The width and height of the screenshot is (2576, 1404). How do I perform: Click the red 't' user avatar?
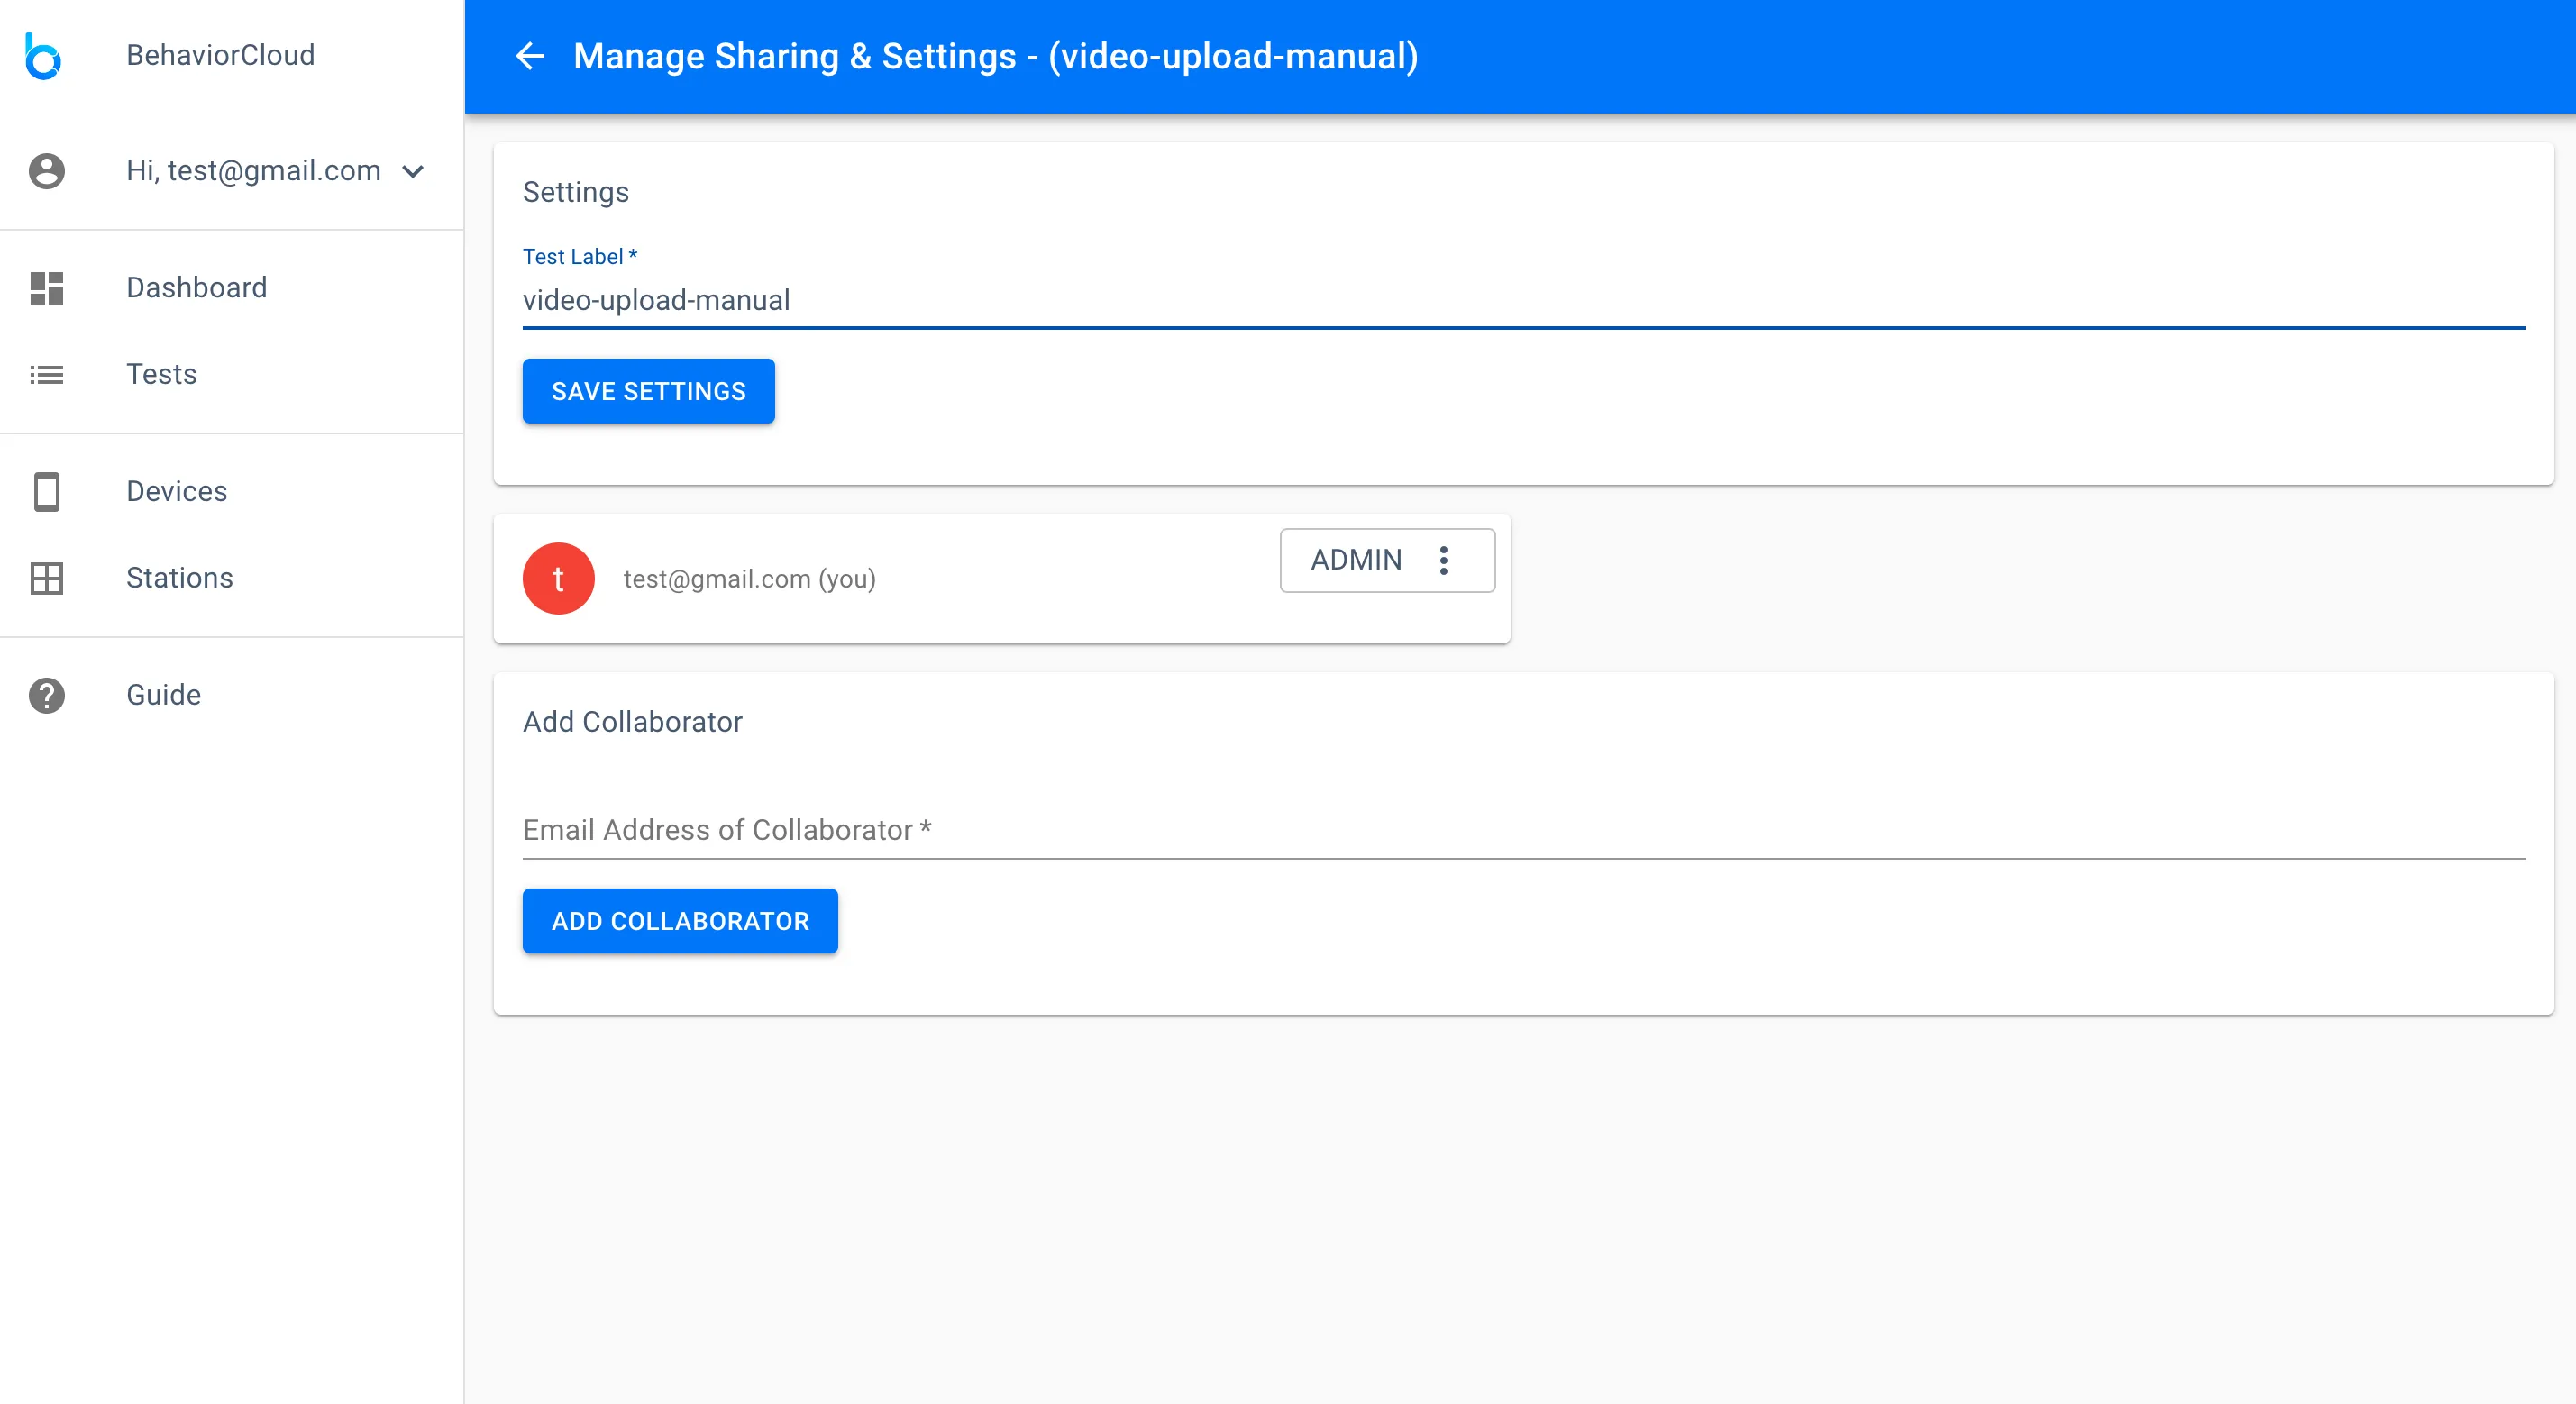point(558,579)
